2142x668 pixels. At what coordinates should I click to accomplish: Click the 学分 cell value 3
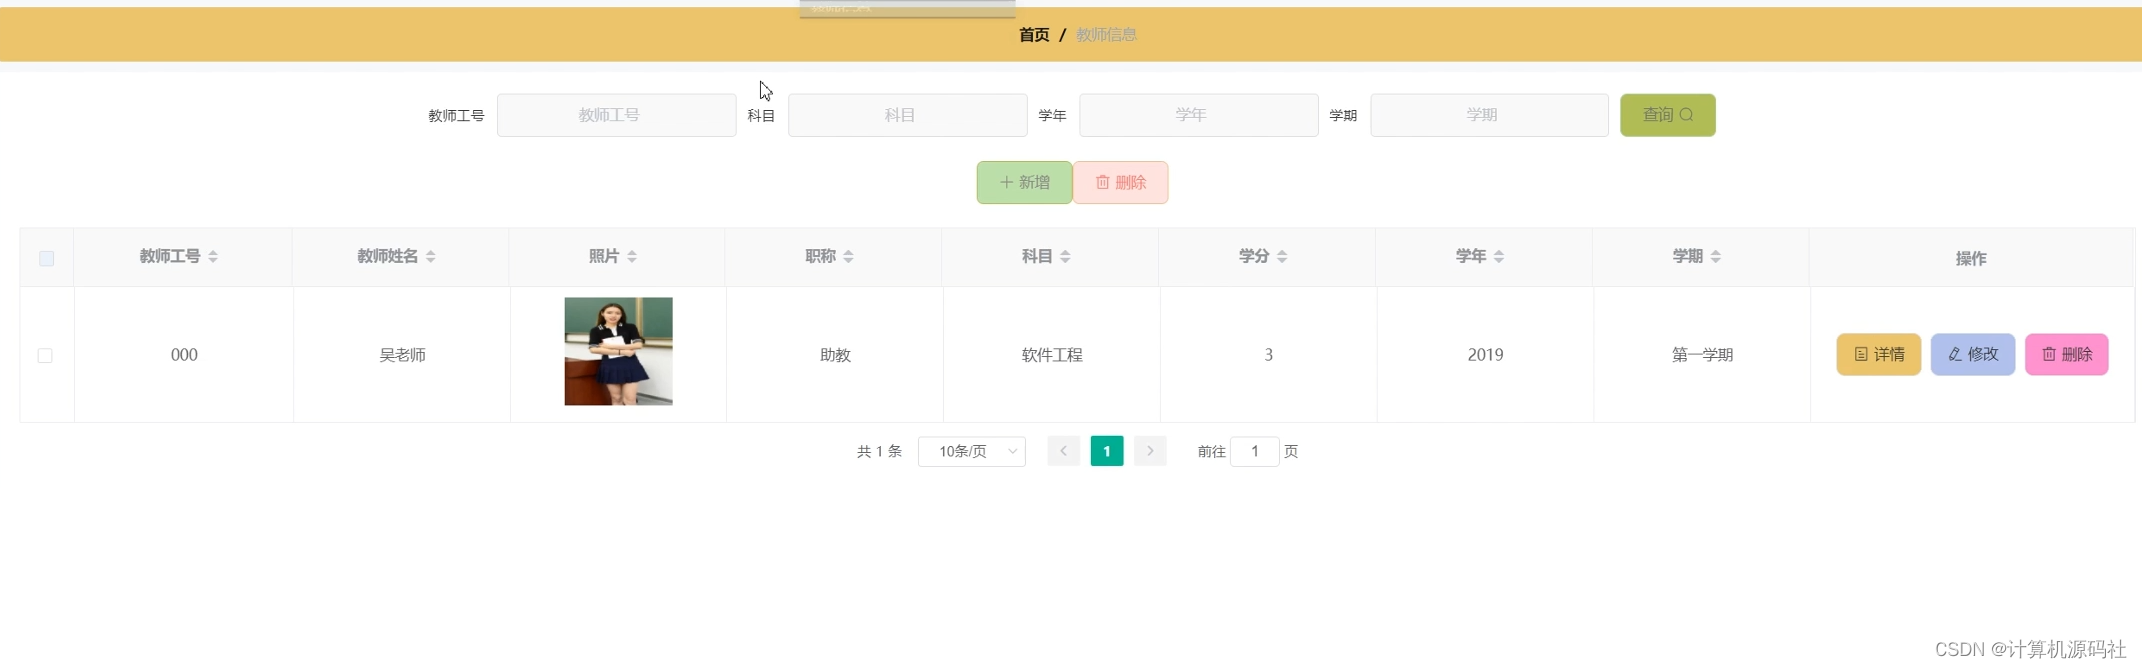coord(1268,355)
